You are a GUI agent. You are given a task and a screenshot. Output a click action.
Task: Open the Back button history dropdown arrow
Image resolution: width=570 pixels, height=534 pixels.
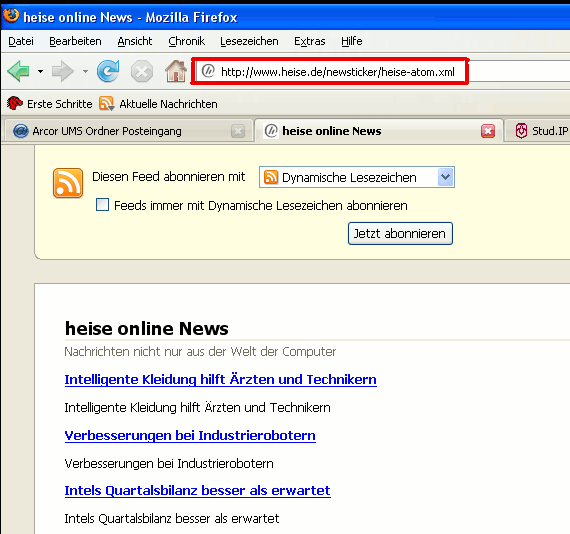(x=40, y=71)
